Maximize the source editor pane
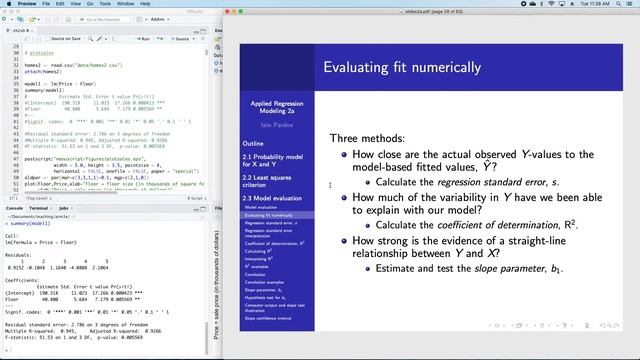Image resolution: width=640 pixels, height=360 pixels. point(203,31)
